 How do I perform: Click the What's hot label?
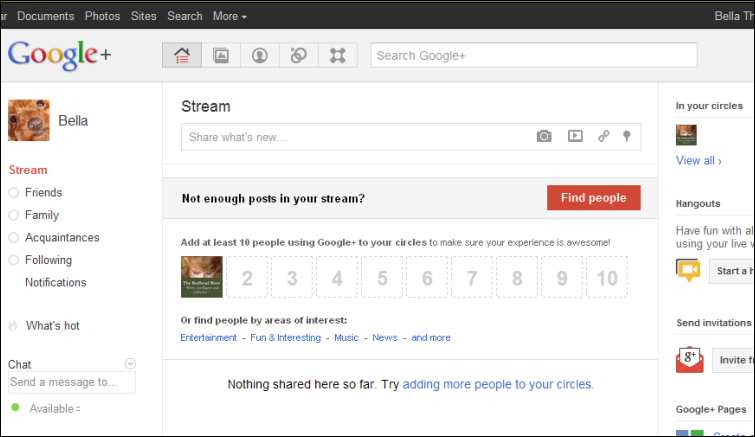tap(53, 326)
